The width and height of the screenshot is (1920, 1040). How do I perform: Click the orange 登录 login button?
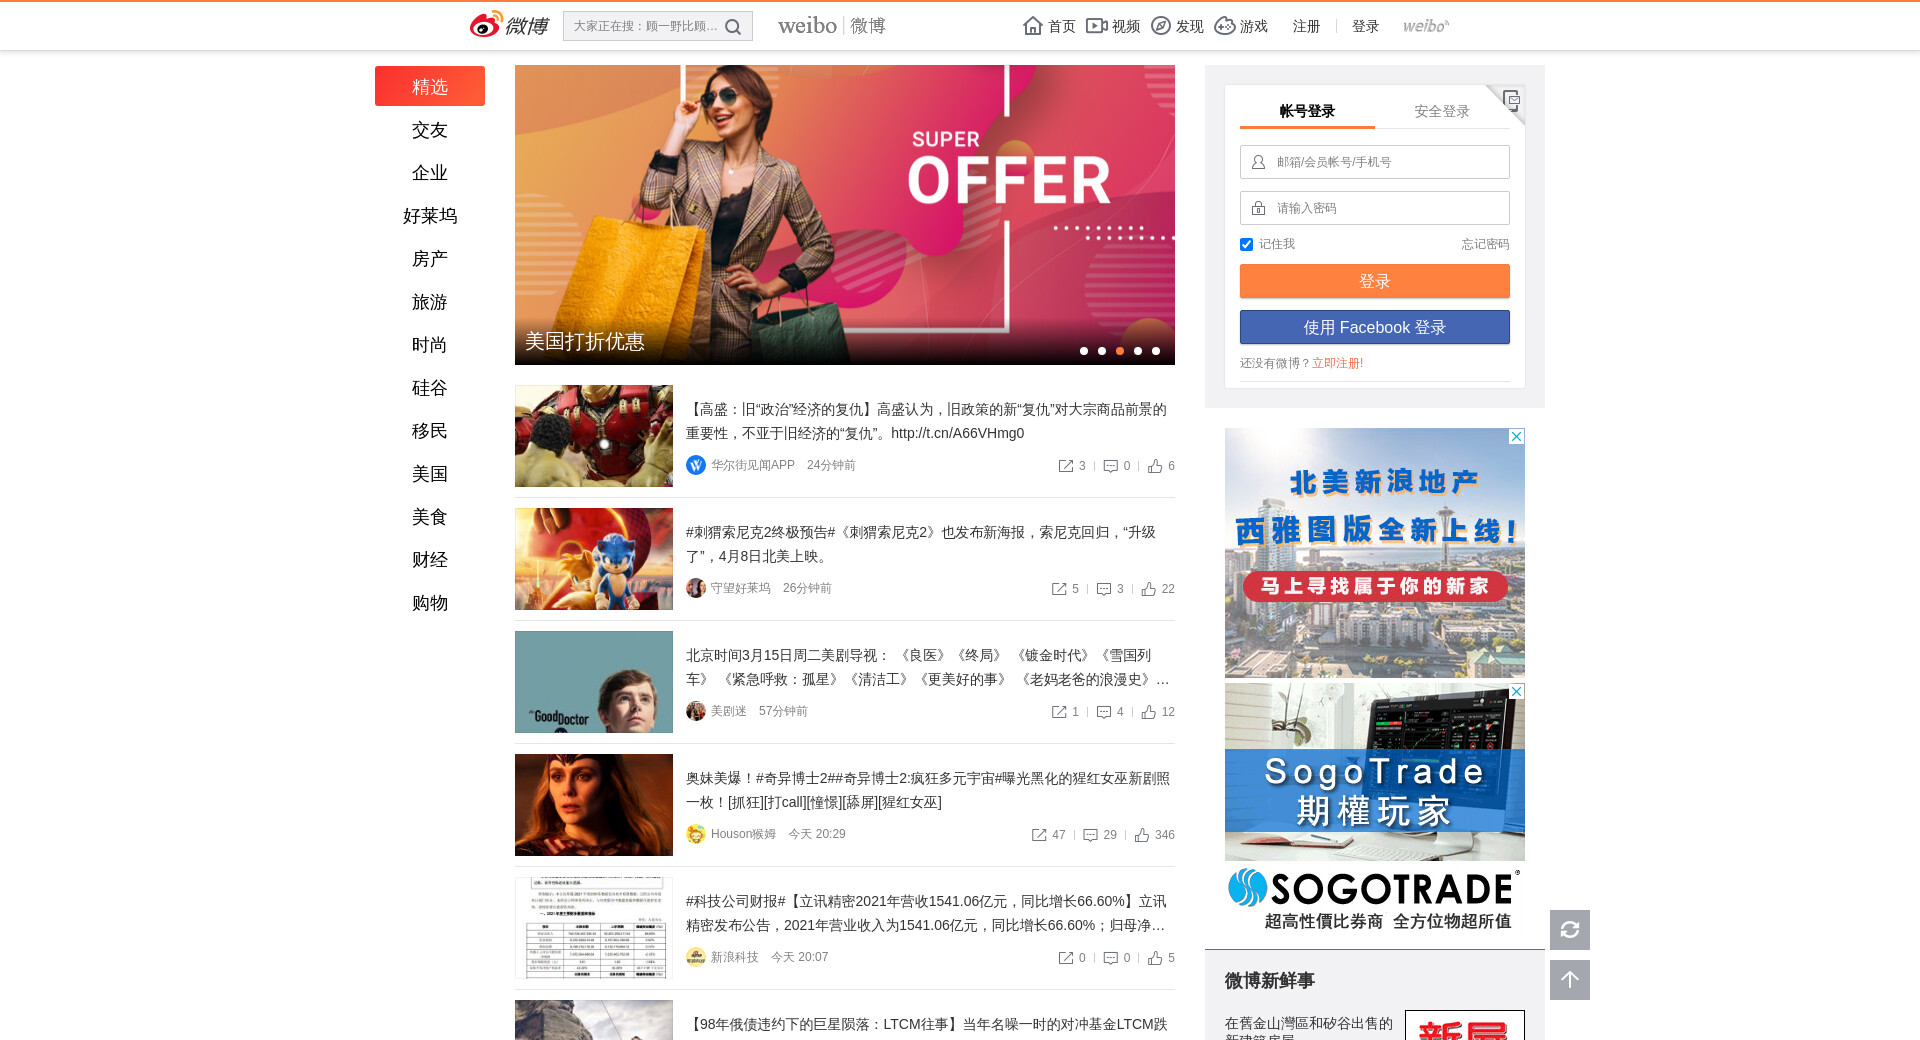tap(1374, 281)
